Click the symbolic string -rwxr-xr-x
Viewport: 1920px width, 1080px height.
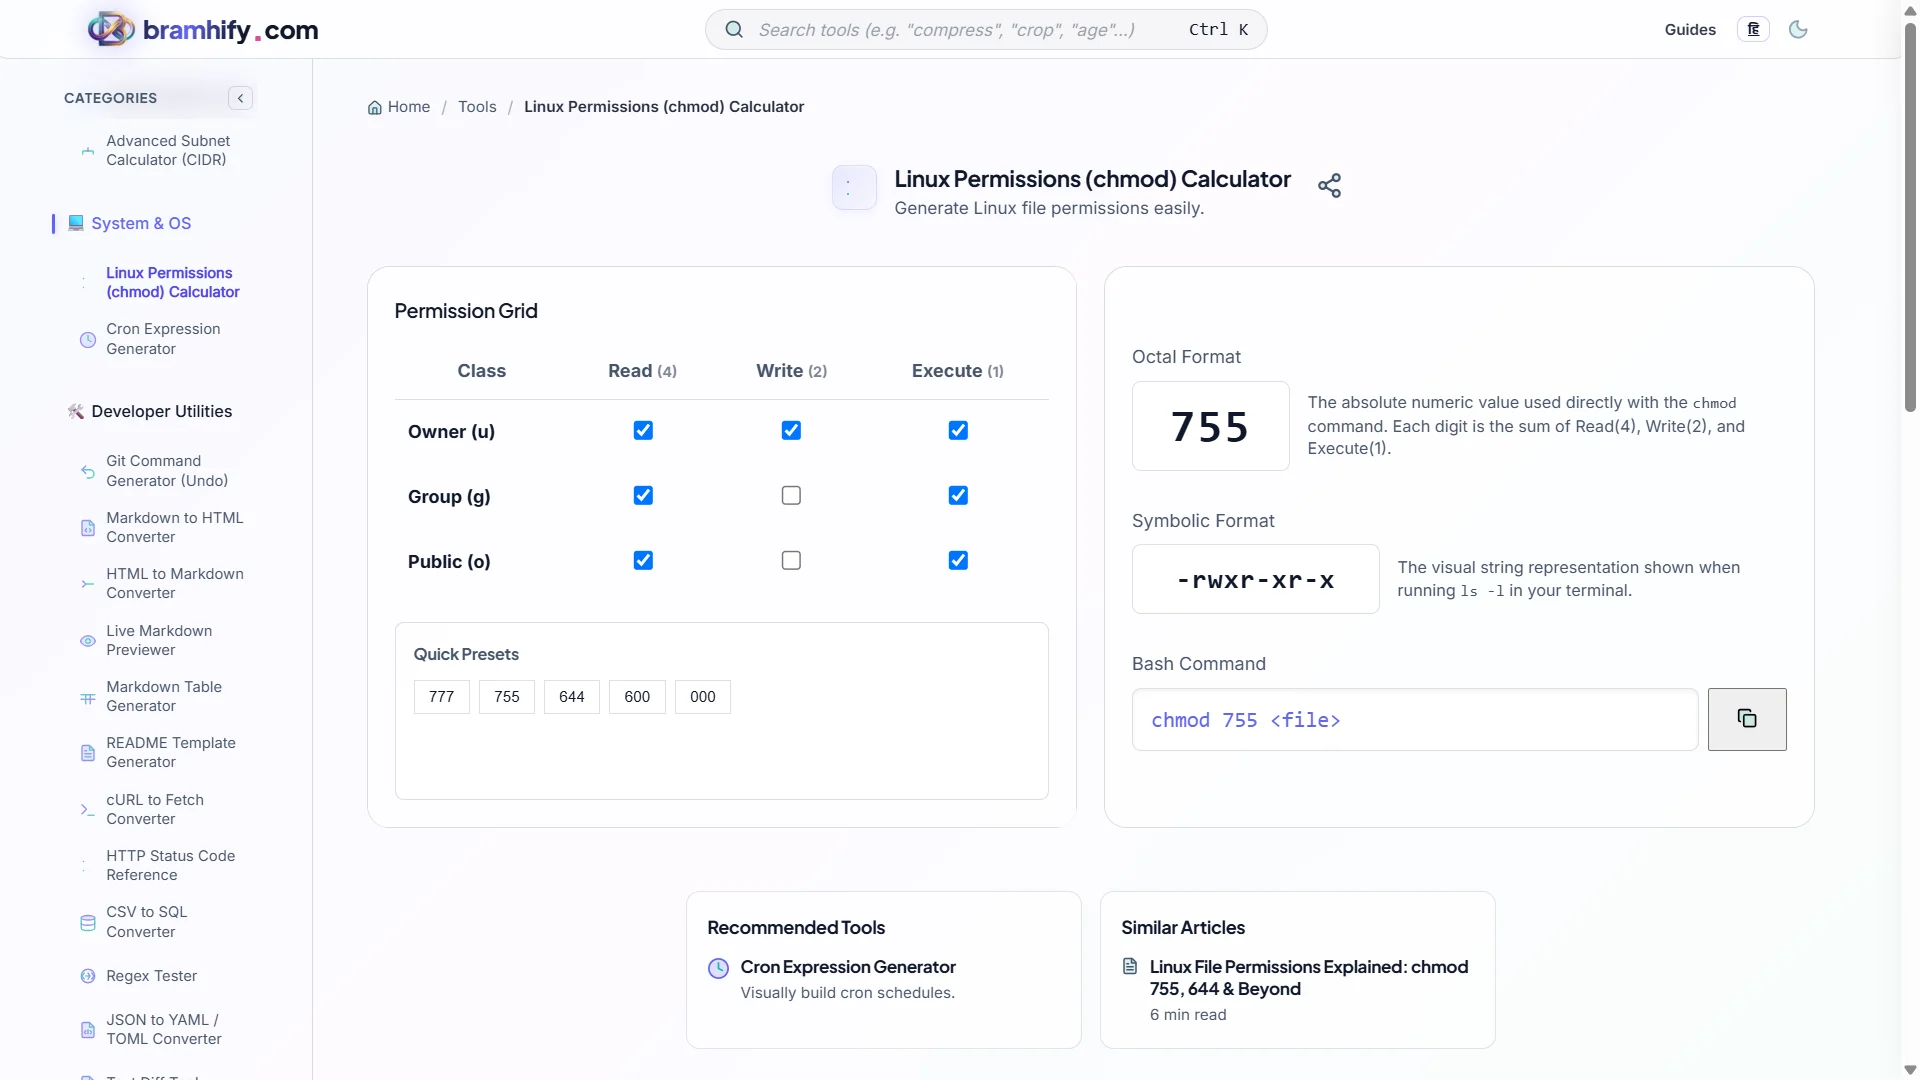[x=1256, y=580]
